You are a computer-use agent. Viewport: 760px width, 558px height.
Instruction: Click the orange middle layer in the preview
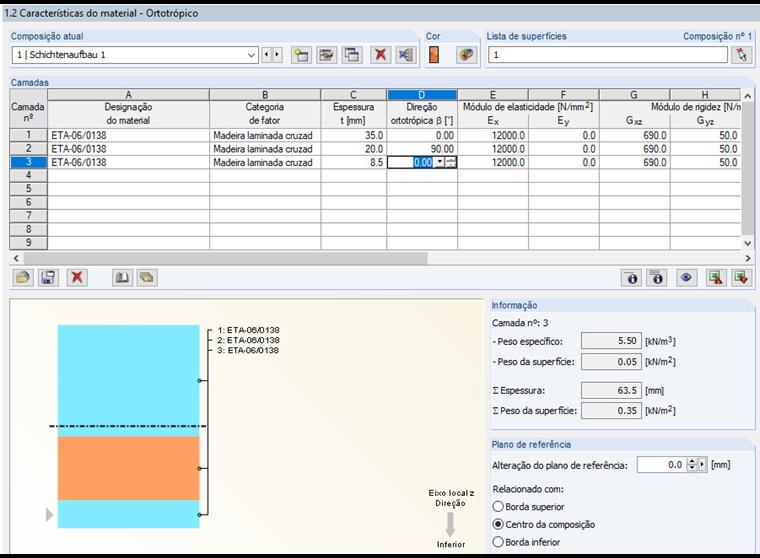click(128, 468)
